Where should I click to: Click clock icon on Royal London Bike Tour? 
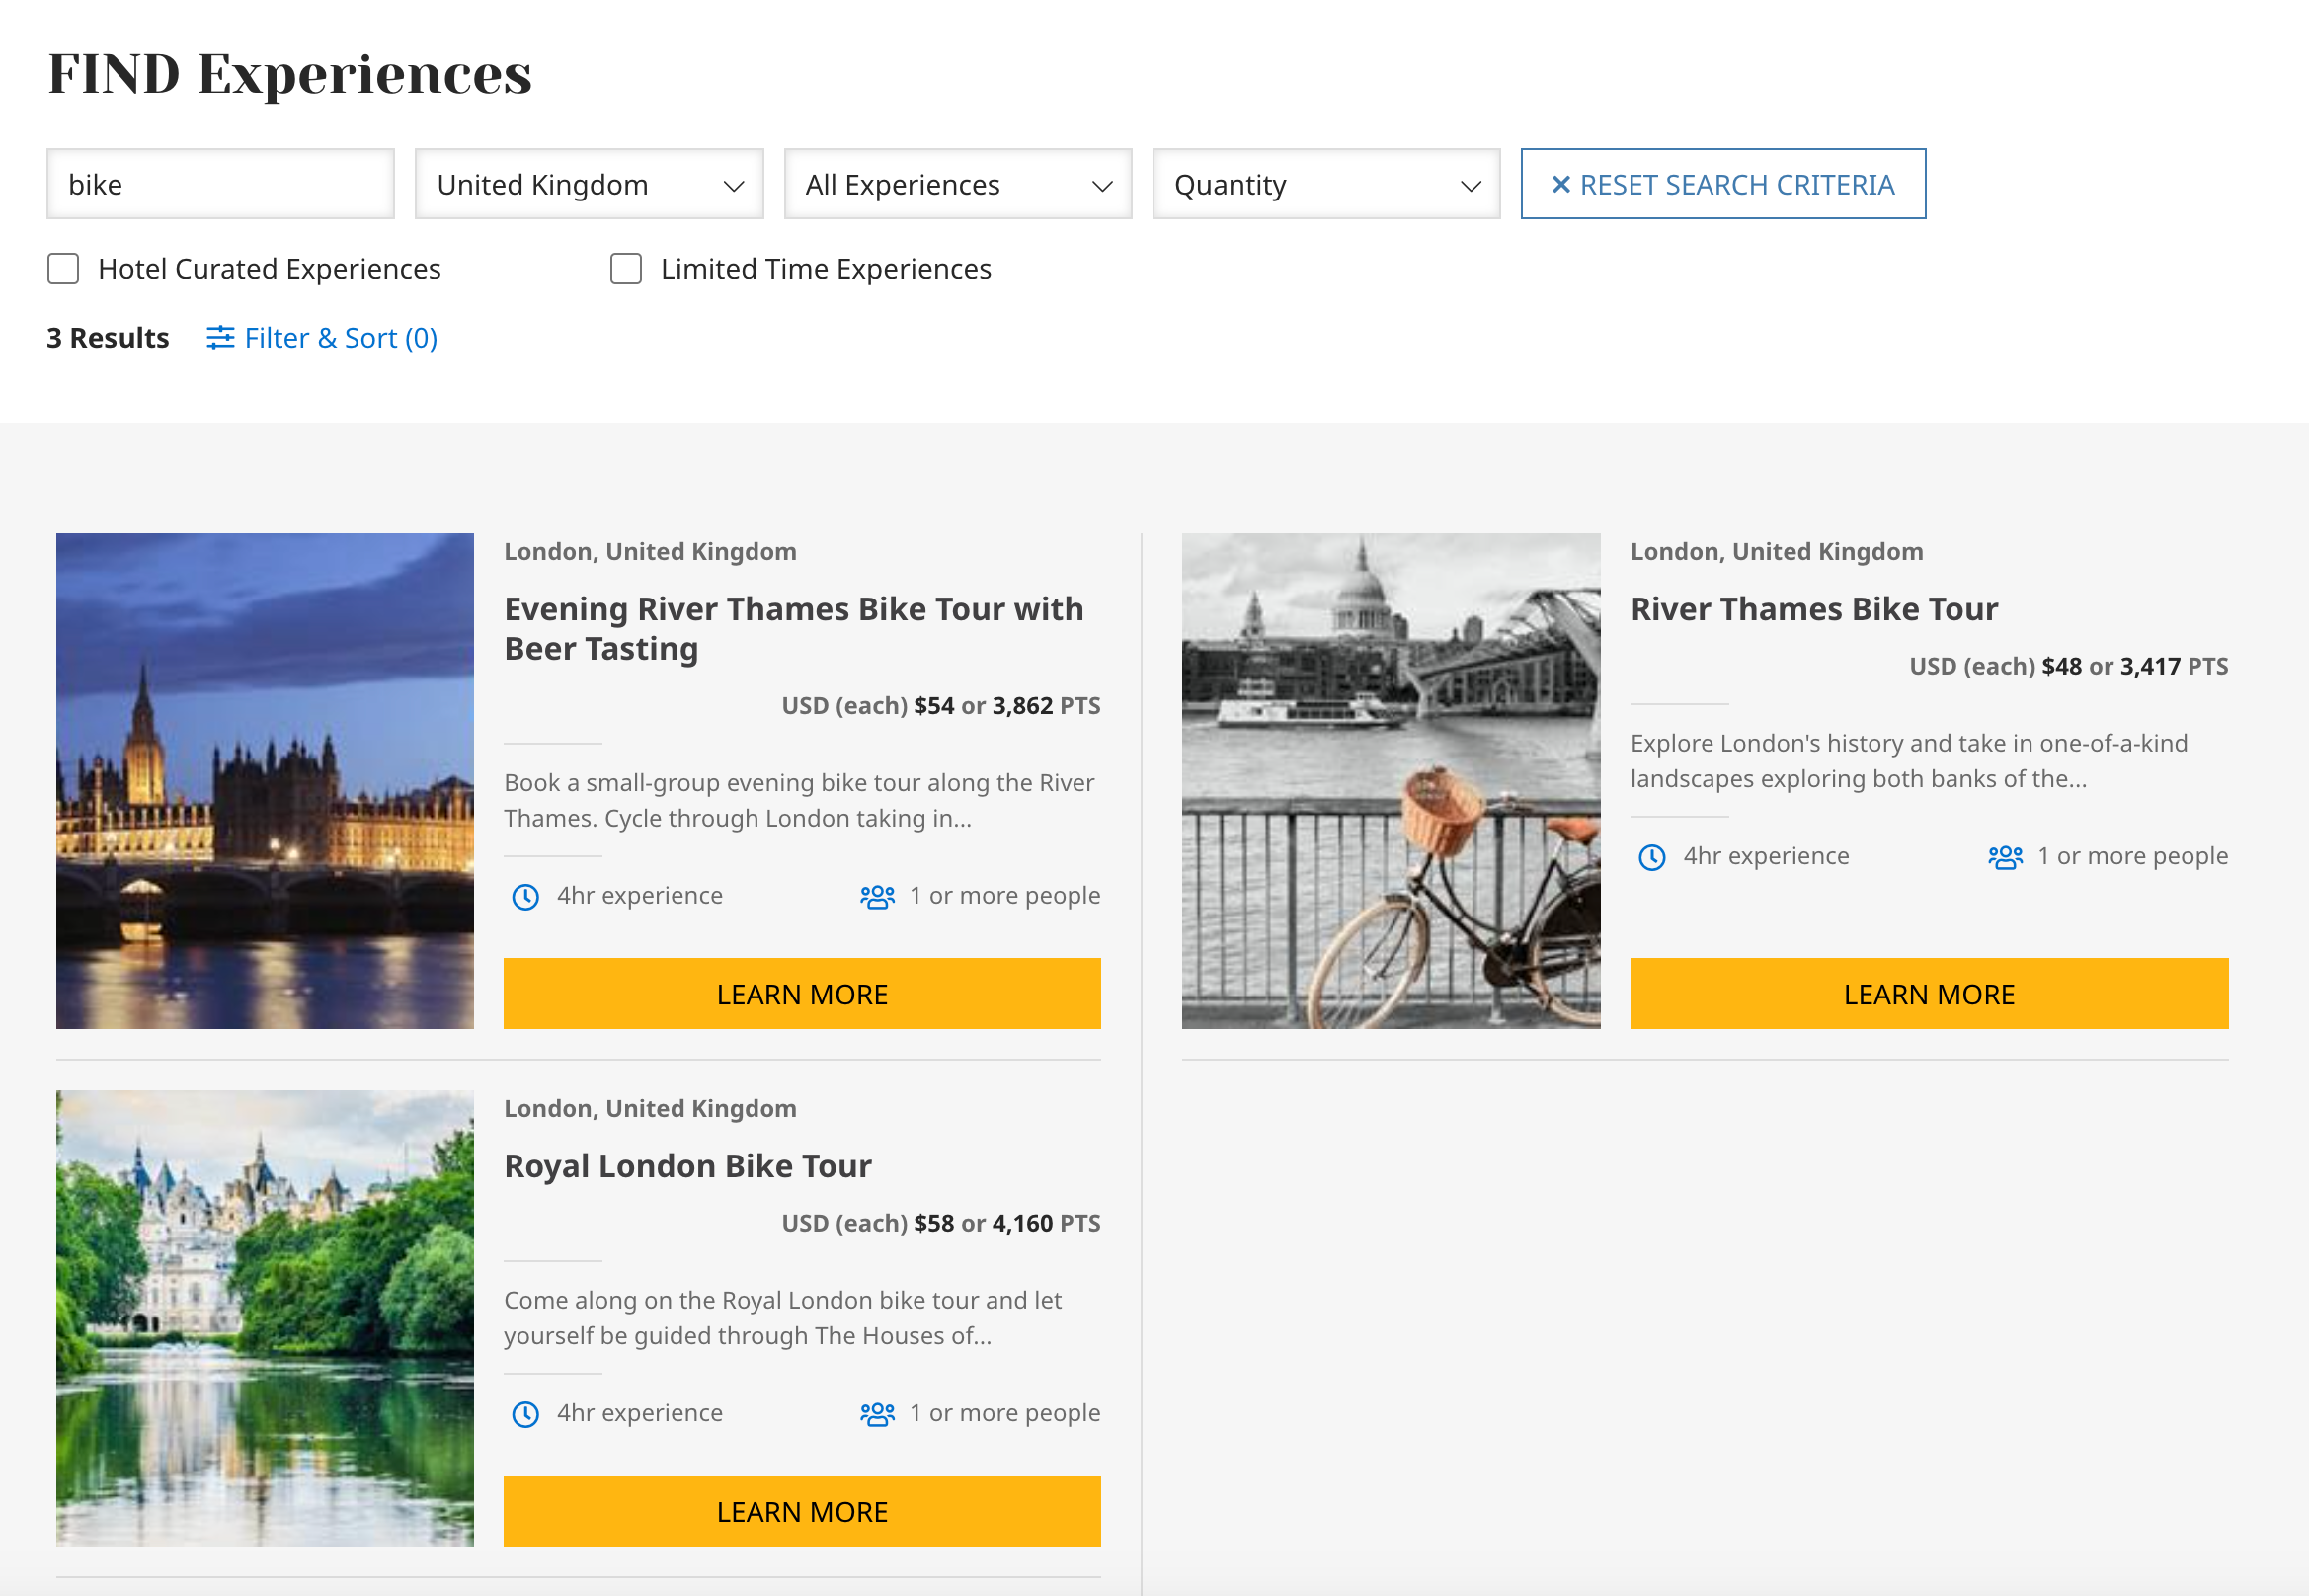tap(525, 1414)
